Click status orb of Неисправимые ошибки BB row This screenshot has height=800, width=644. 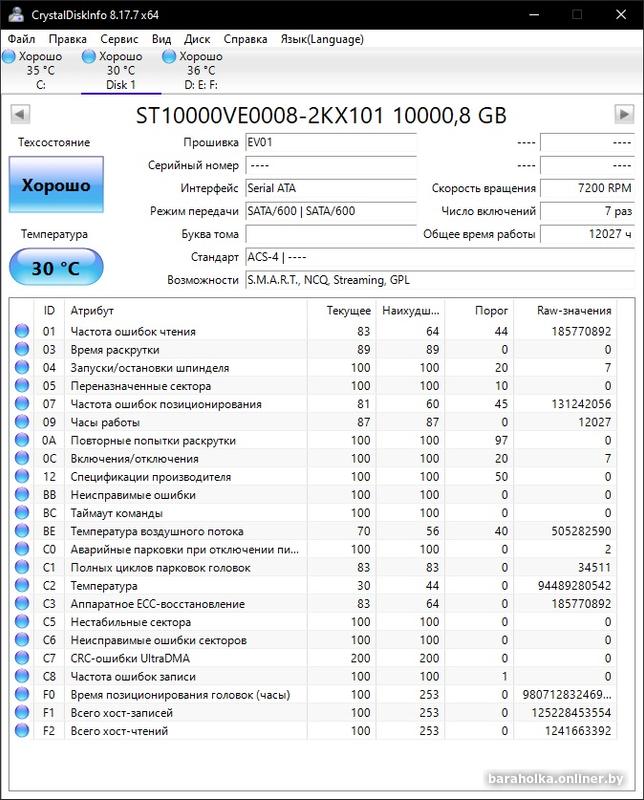[22, 494]
